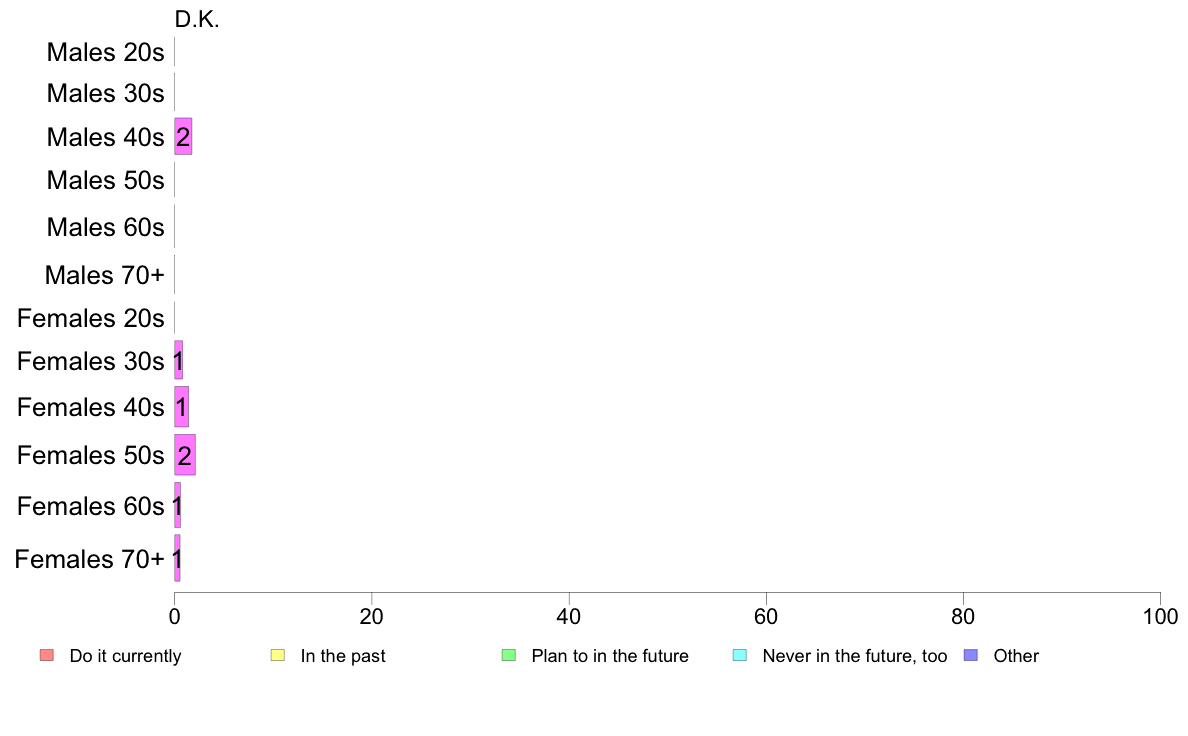This screenshot has height=736, width=1188.
Task: Select the Females 50s magenta bar
Action: pos(185,455)
